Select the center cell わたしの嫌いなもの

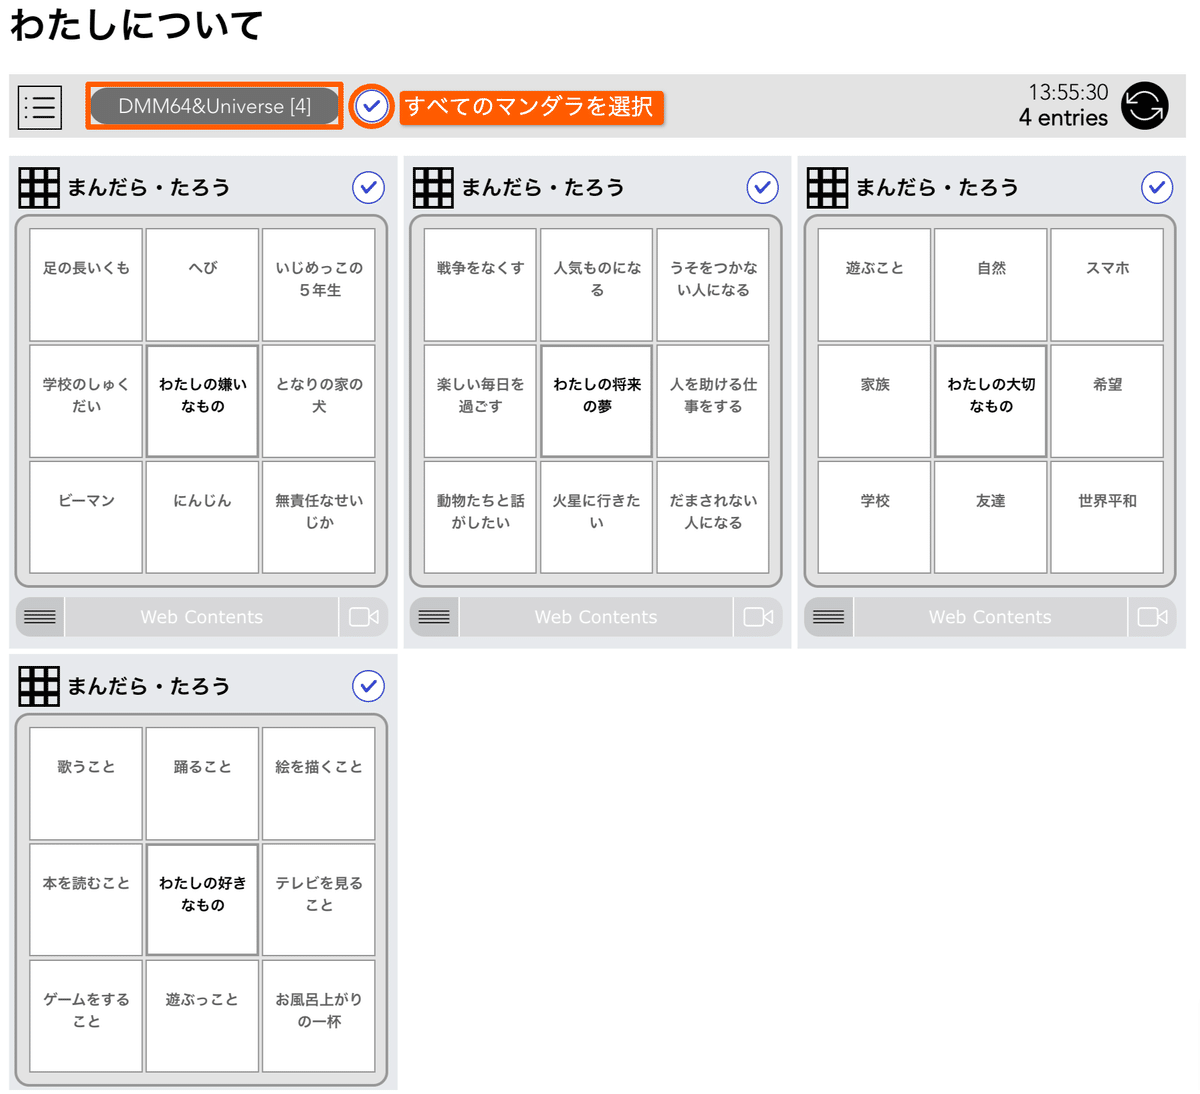click(202, 401)
